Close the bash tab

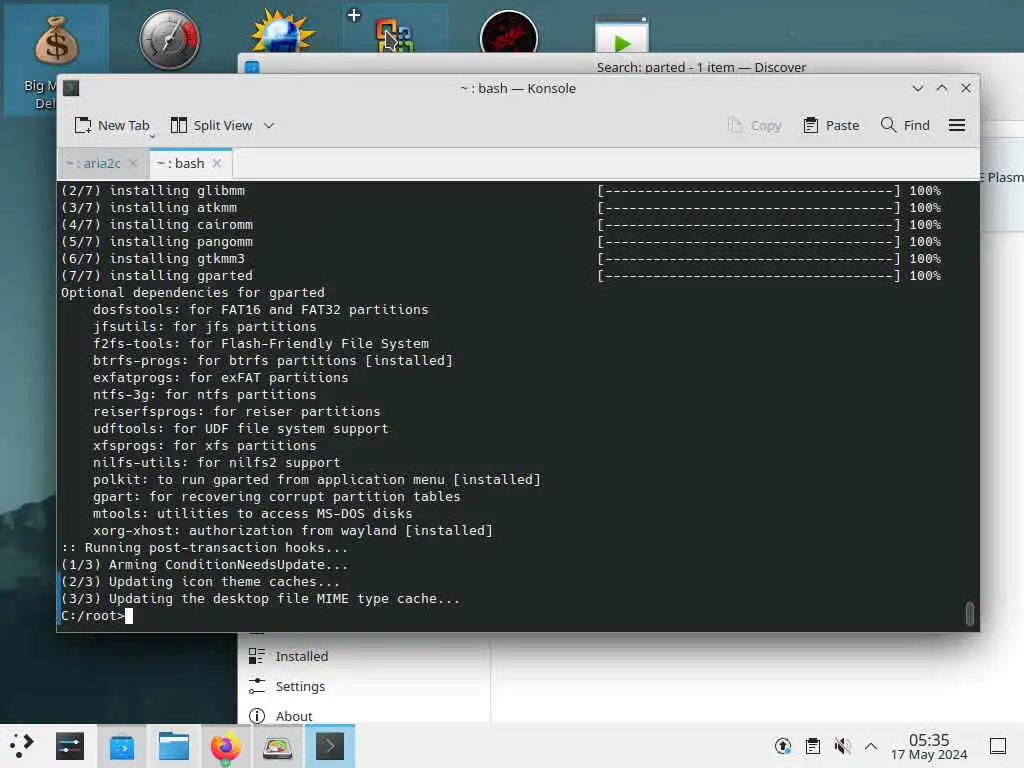click(x=217, y=163)
